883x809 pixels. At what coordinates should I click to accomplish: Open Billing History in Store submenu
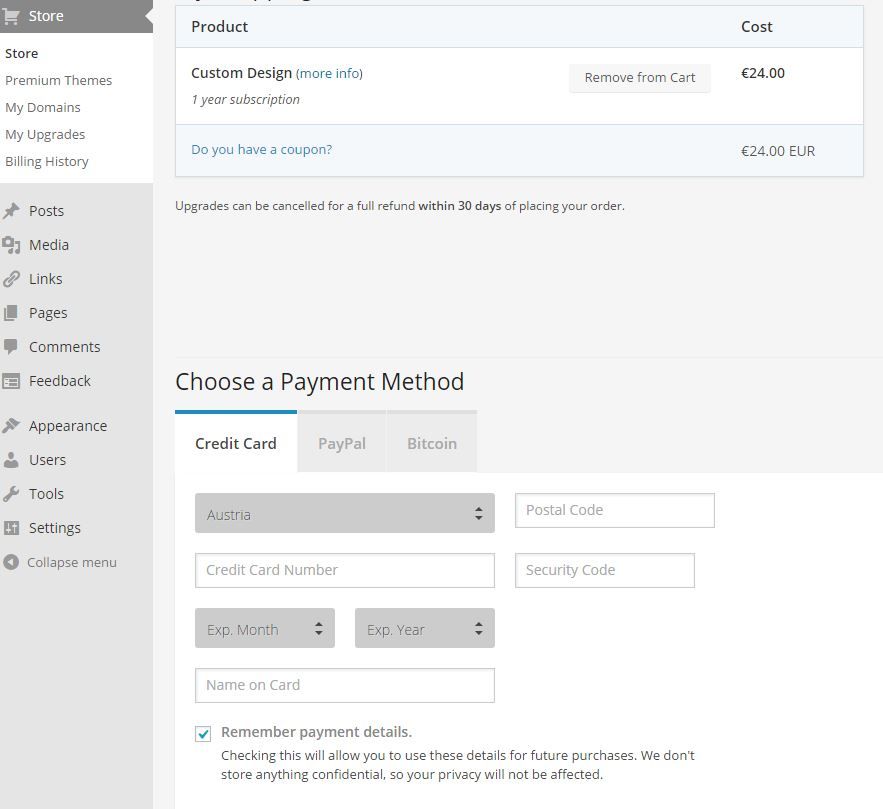point(47,161)
